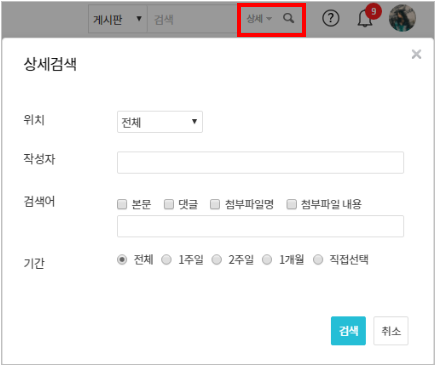Click the blue 검색 button
This screenshot has height=365, width=435.
coord(348,331)
